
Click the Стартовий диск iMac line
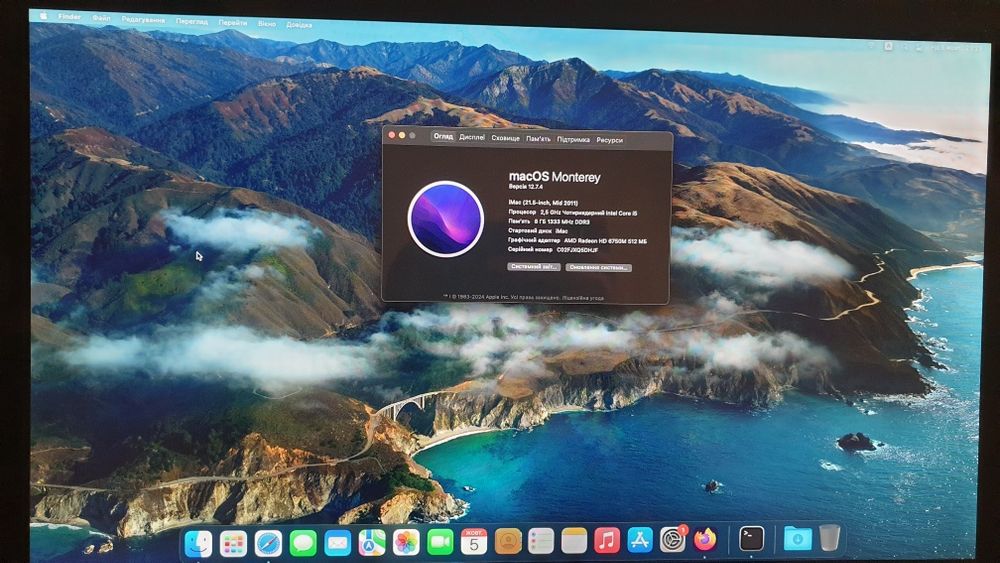click(x=538, y=231)
